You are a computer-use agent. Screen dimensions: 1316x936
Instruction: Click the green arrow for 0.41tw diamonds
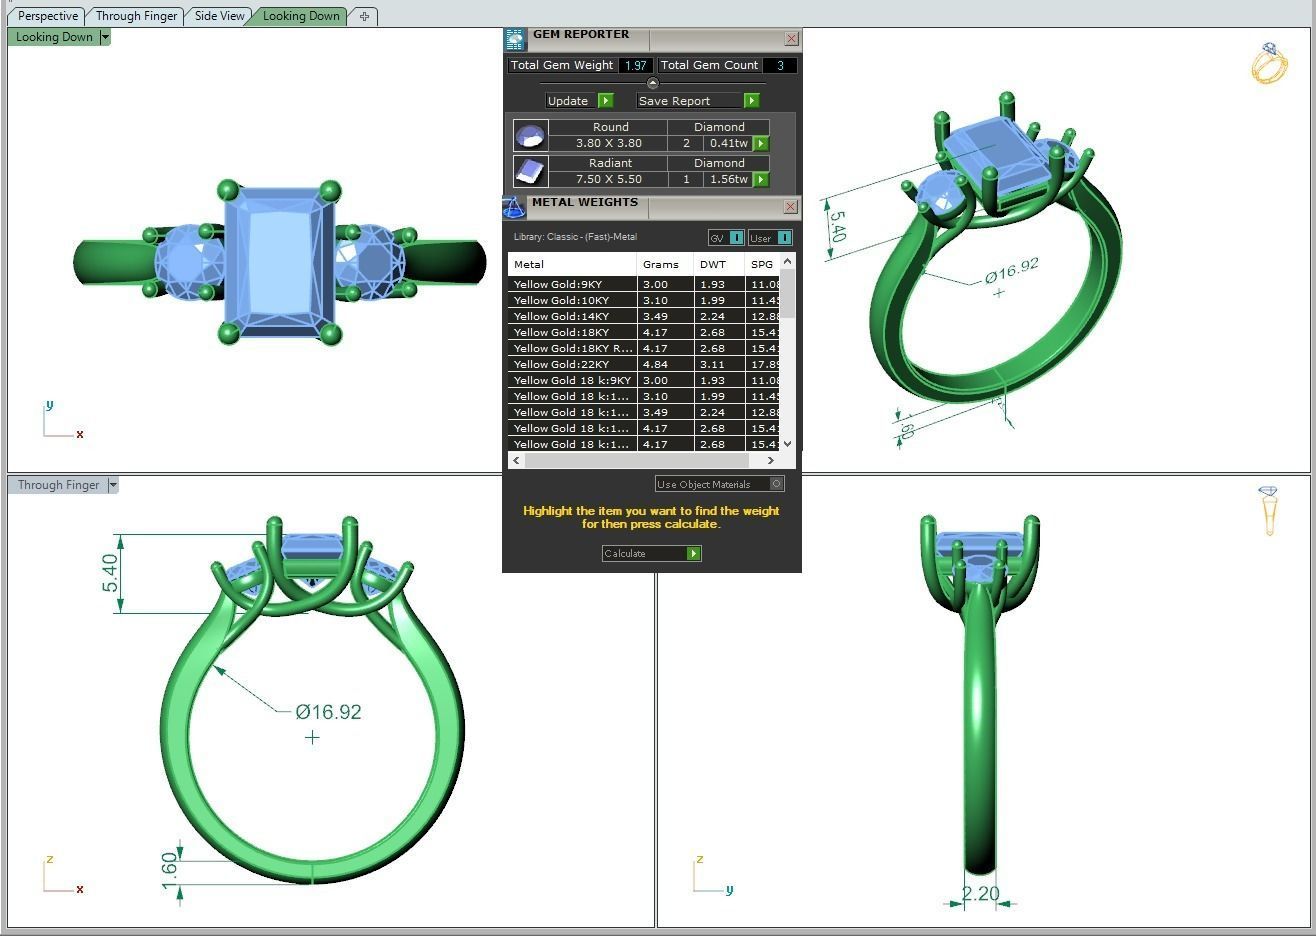tap(761, 144)
